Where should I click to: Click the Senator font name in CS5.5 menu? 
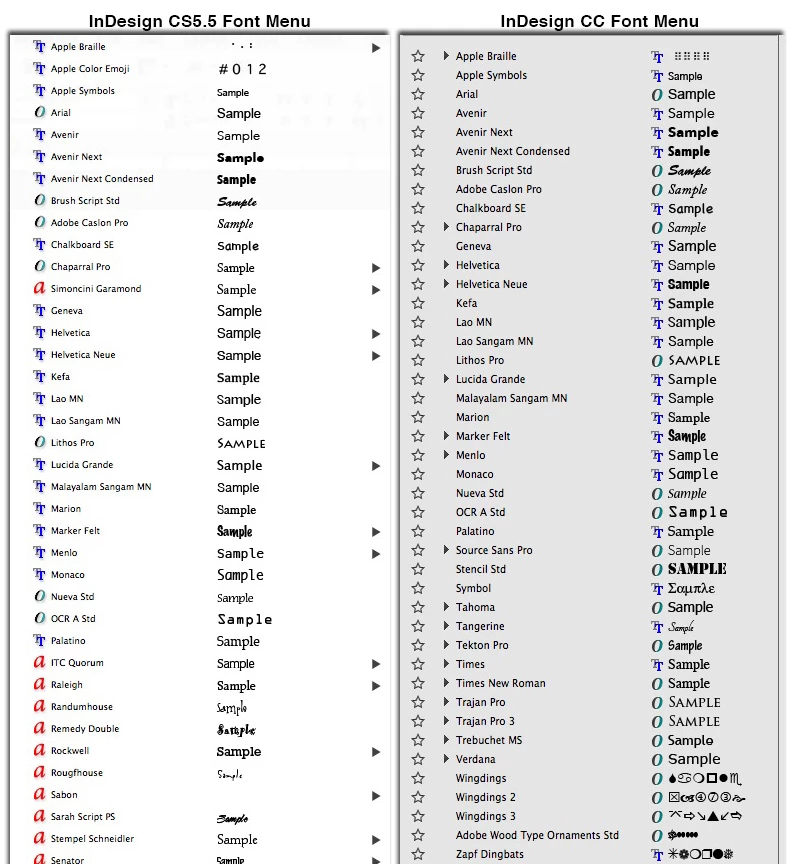click(x=67, y=860)
